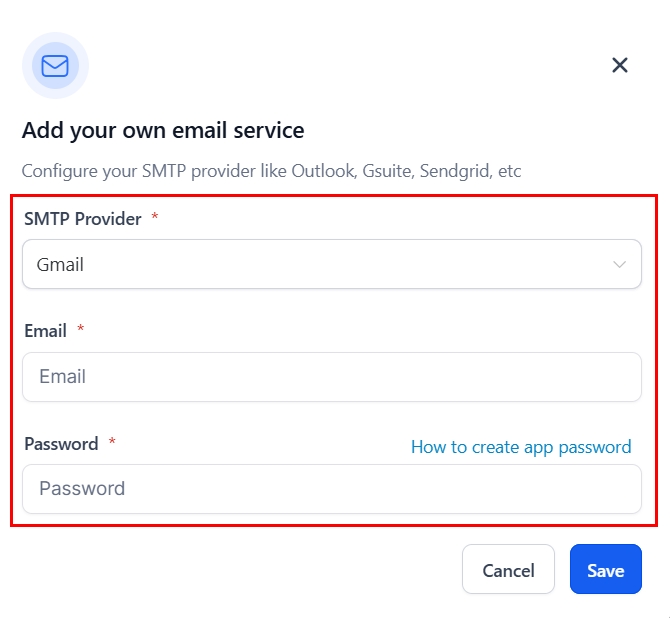Click the Add your own email service heading
This screenshot has width=670, height=618.
(163, 130)
